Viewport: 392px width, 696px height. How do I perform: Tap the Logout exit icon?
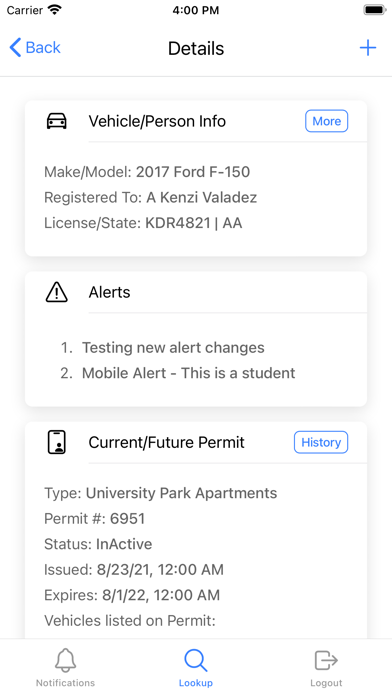point(326,660)
